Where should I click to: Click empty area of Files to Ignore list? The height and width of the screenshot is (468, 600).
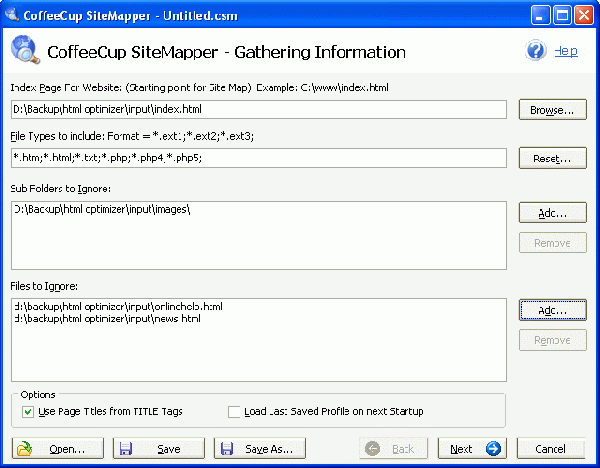259,354
